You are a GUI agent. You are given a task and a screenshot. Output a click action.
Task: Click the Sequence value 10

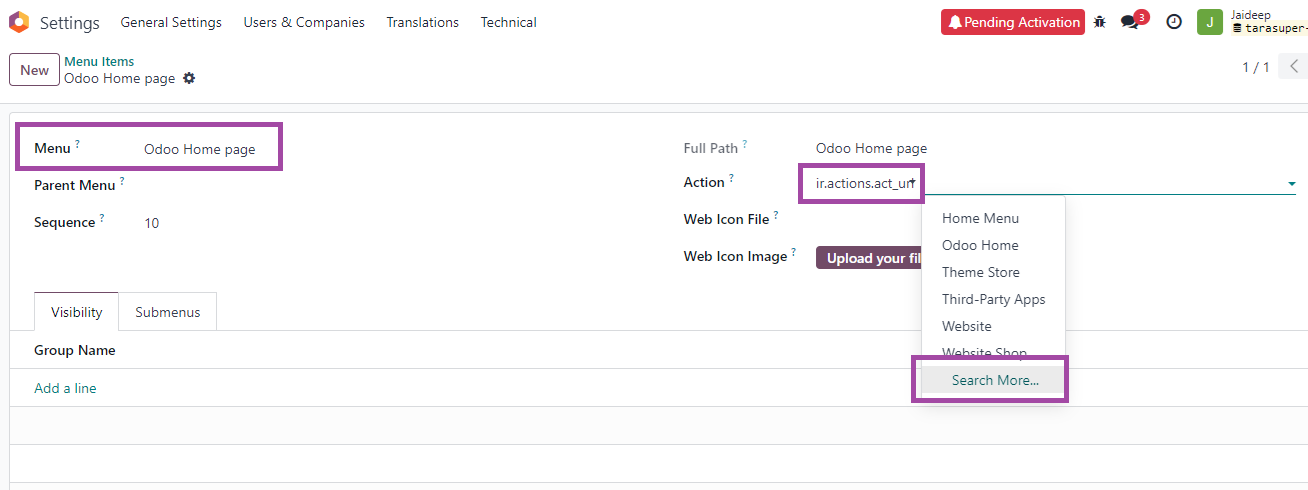point(152,223)
